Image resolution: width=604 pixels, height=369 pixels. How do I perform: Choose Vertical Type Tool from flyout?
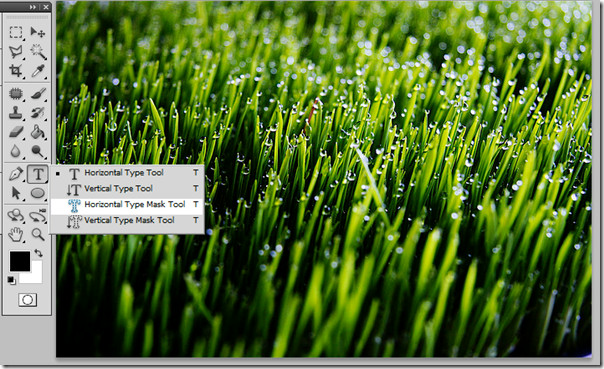[127, 188]
